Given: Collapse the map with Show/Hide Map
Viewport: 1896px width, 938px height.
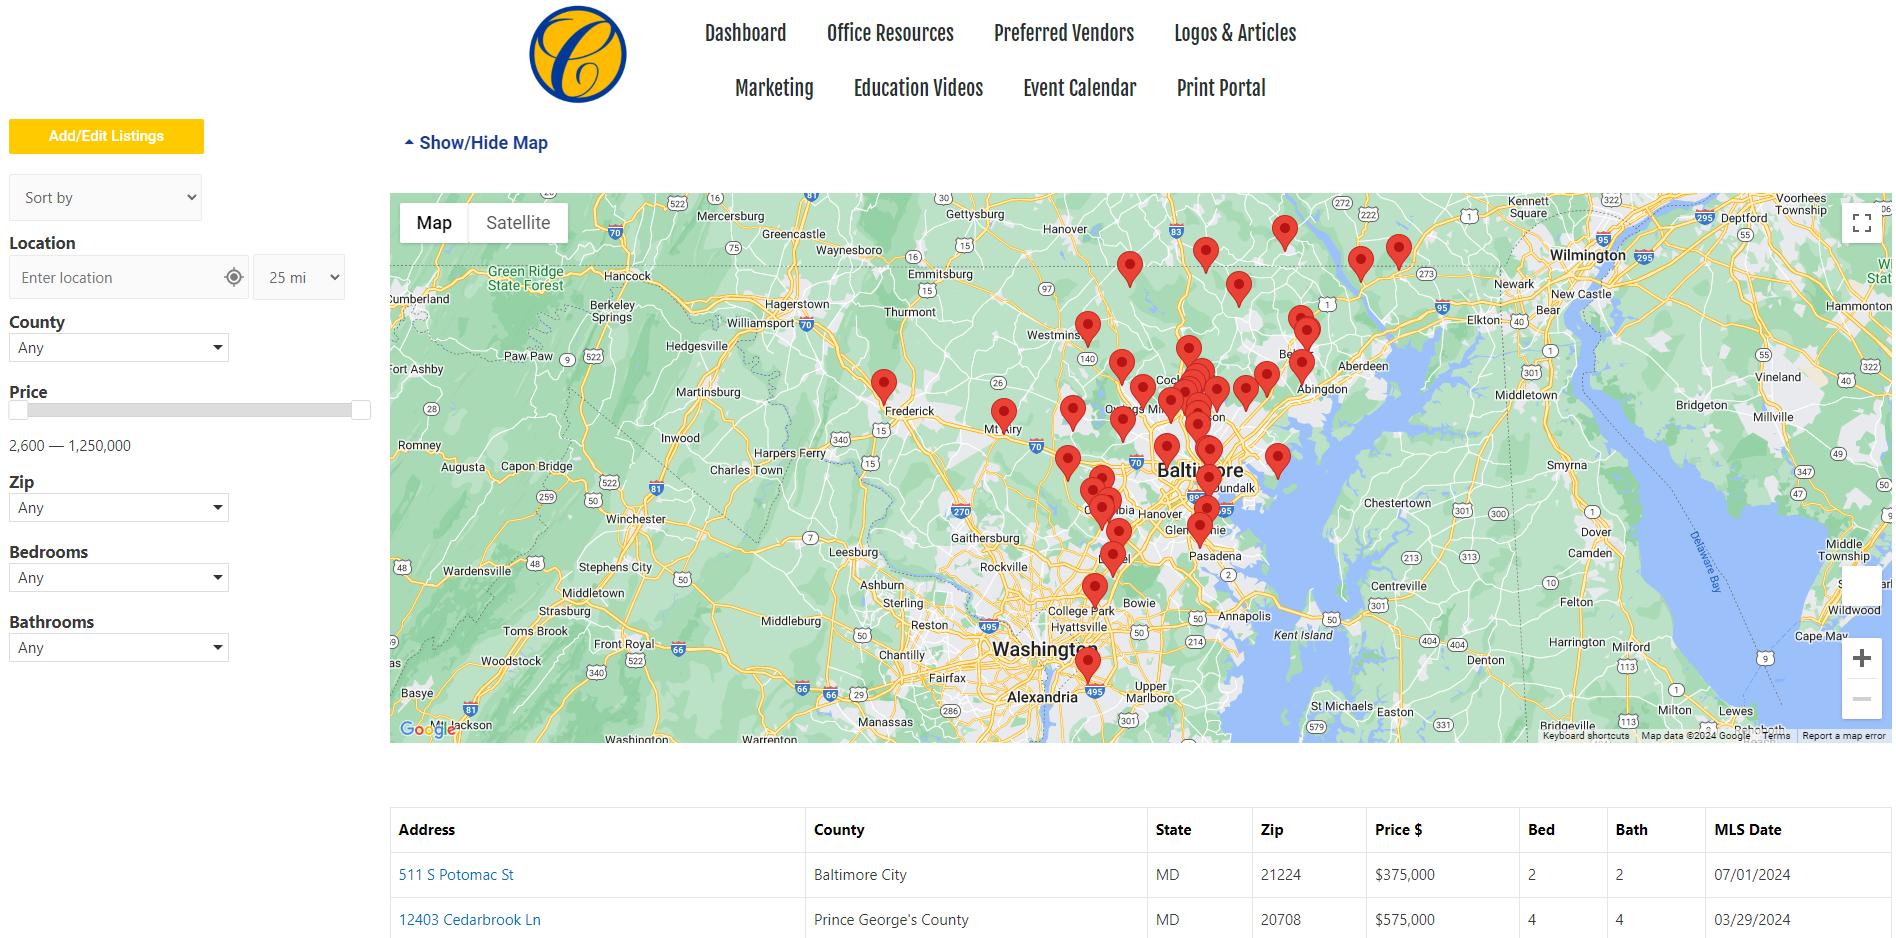Looking at the screenshot, I should (476, 143).
